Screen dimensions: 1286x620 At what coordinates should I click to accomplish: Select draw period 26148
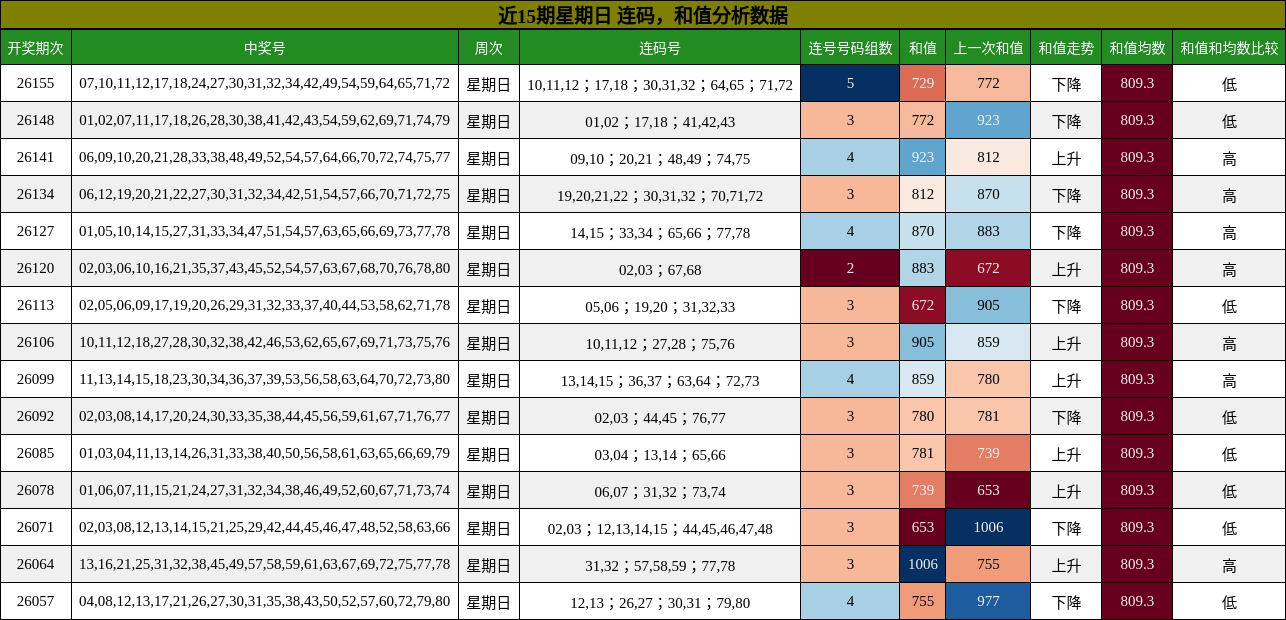36,121
